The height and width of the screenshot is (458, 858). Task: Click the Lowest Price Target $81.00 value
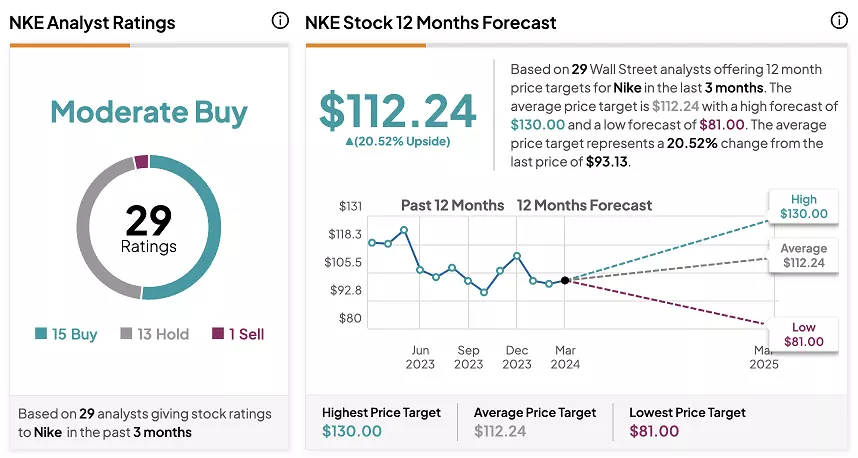(654, 431)
